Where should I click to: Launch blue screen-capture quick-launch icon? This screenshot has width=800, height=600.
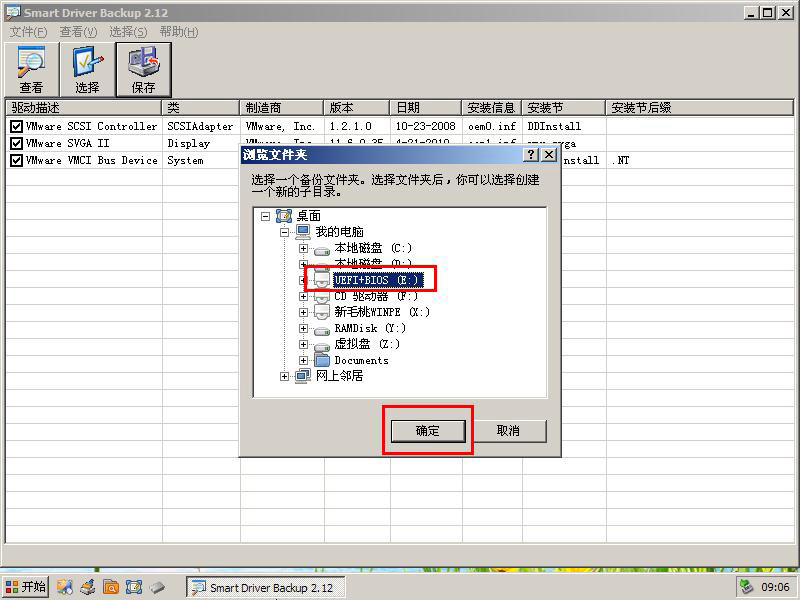[x=134, y=587]
